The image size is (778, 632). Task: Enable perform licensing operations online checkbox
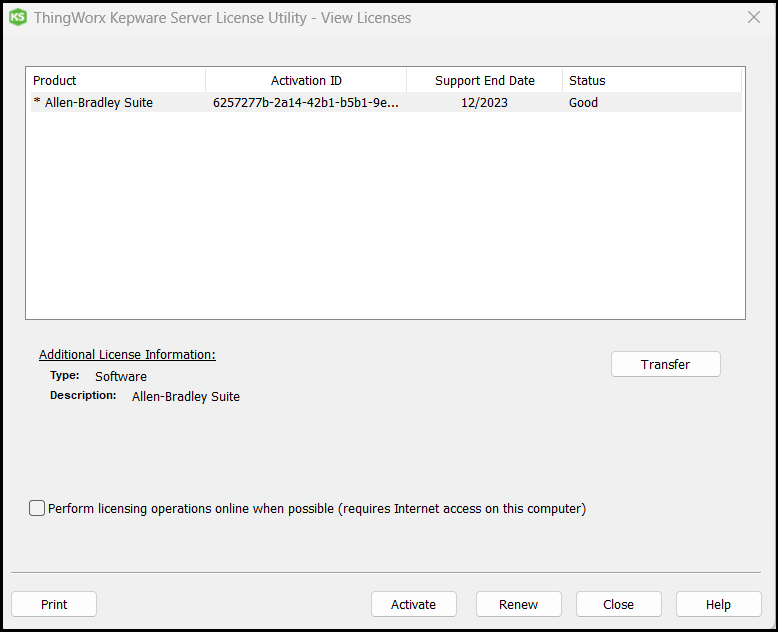coord(38,508)
